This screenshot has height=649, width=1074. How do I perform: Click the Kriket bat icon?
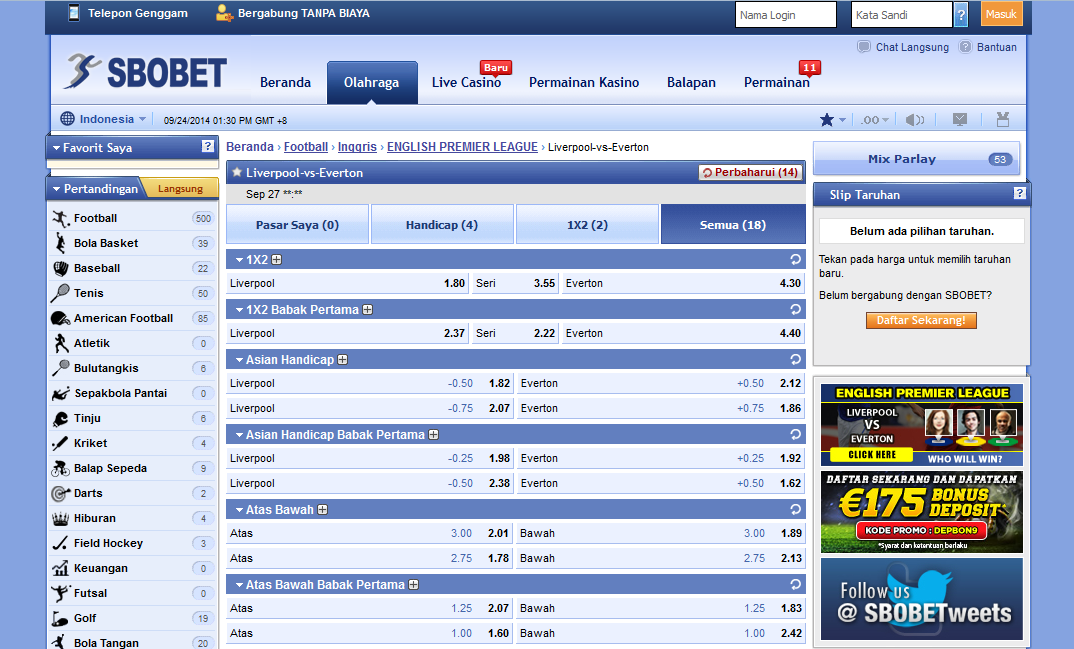(x=60, y=444)
